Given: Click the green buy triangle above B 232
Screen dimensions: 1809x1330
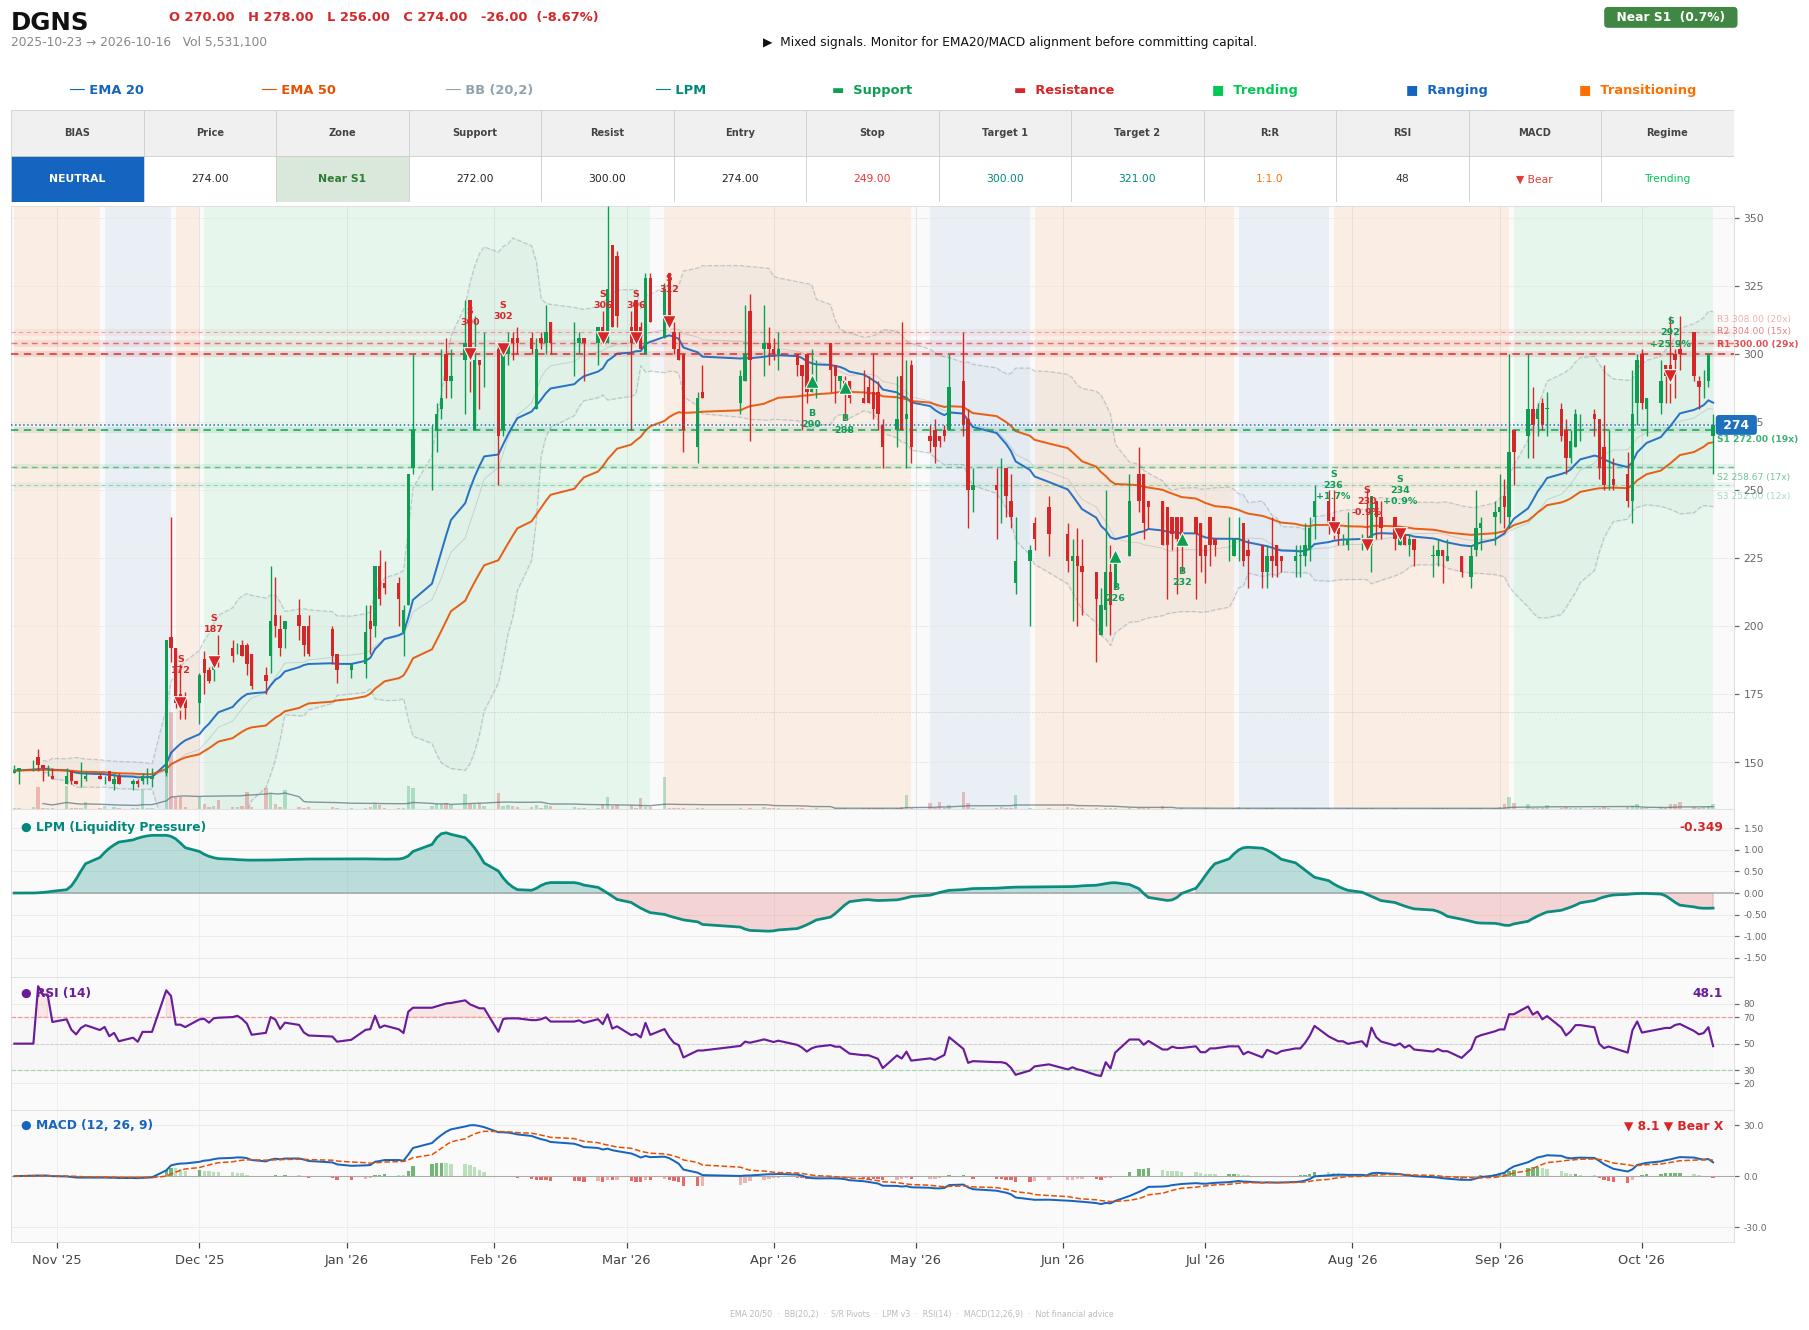Looking at the screenshot, I should pyautogui.click(x=1182, y=540).
